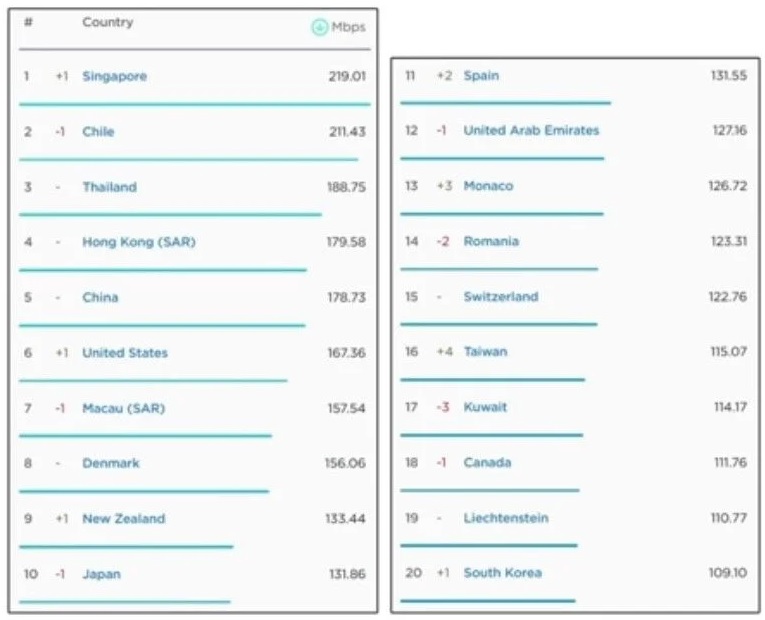
Task: Open the Singapore country link
Action: tap(114, 76)
